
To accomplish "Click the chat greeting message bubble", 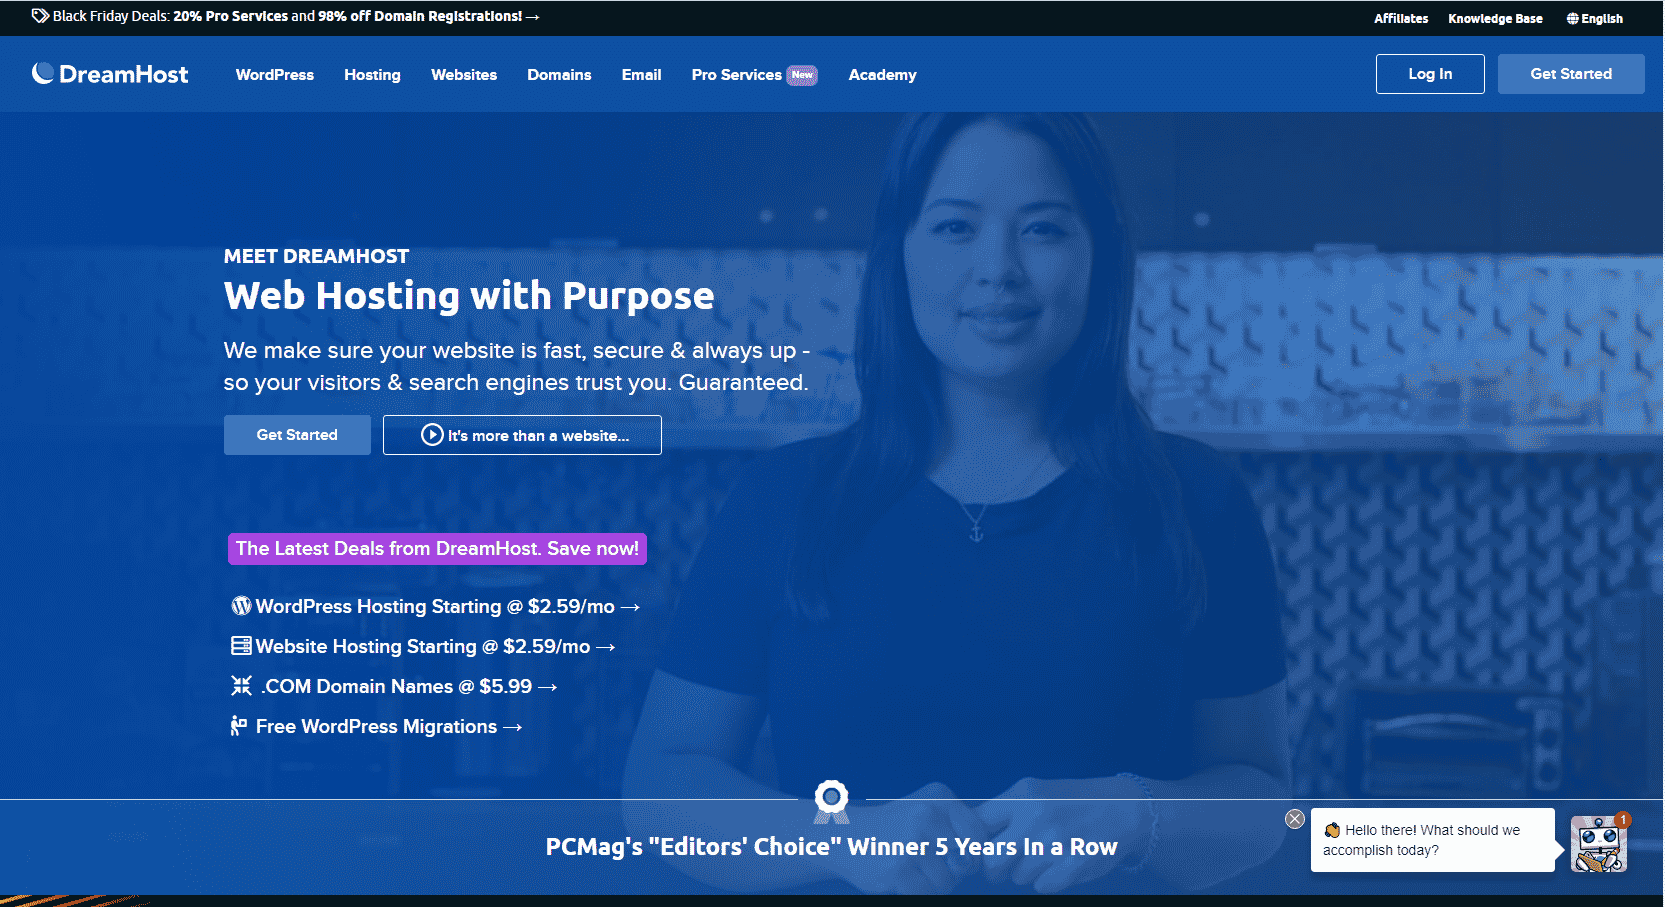I will 1432,840.
